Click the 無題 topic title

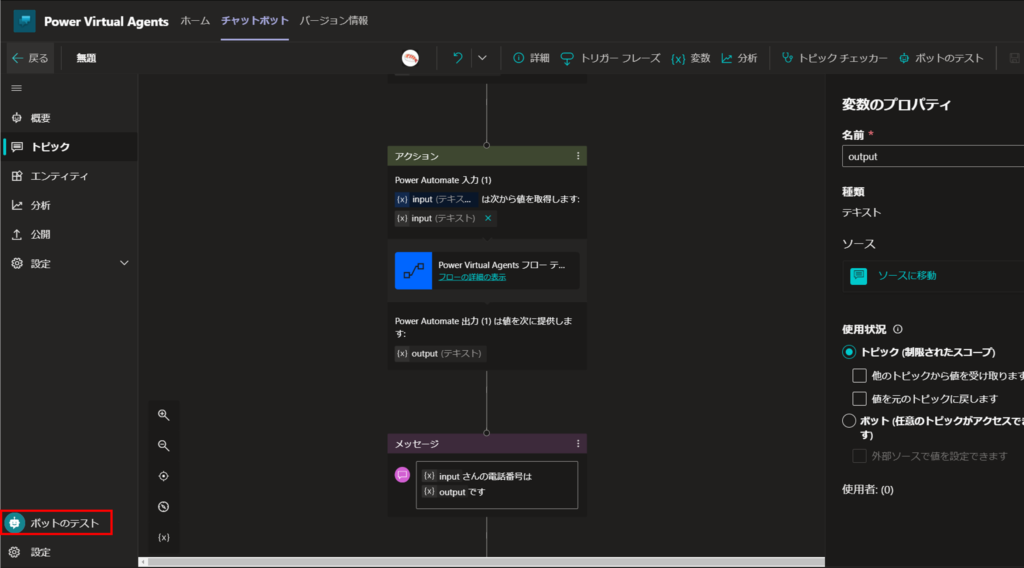(x=86, y=58)
